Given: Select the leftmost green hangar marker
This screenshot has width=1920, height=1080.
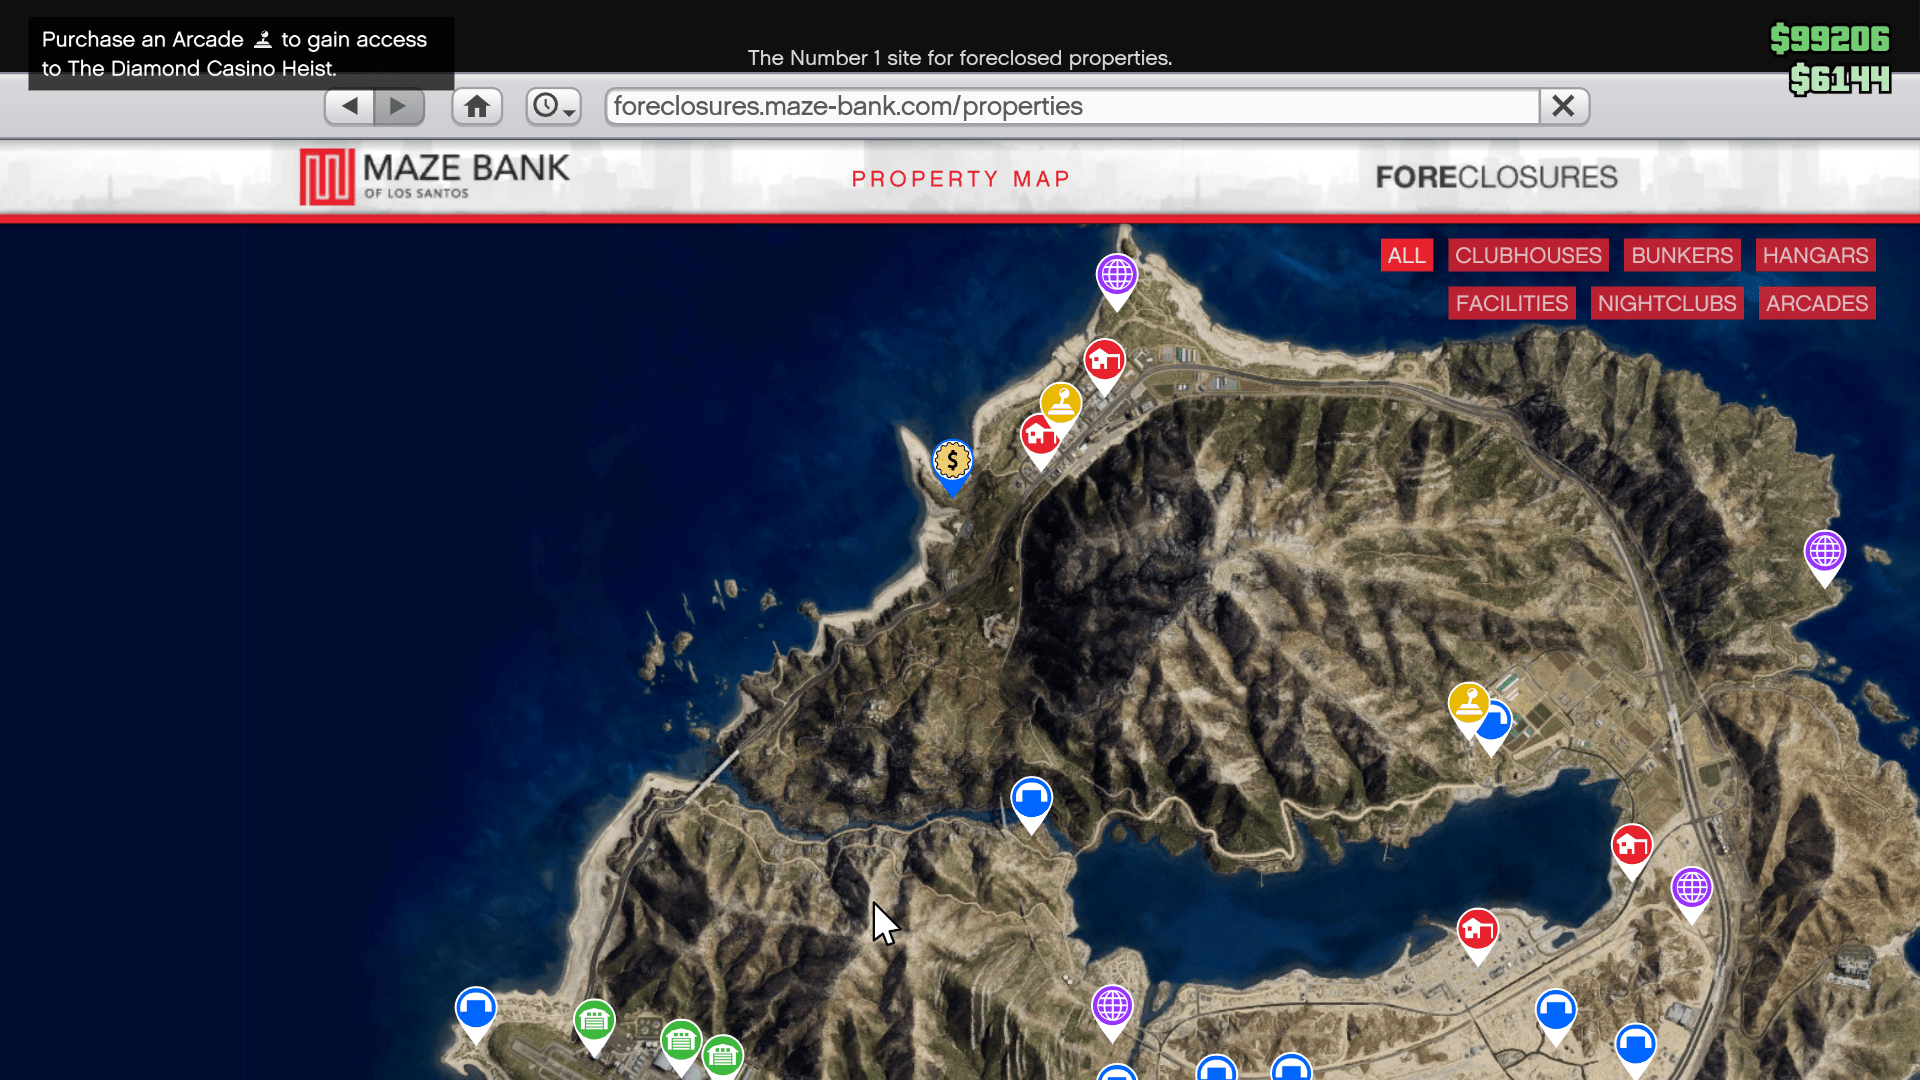Looking at the screenshot, I should point(594,1021).
